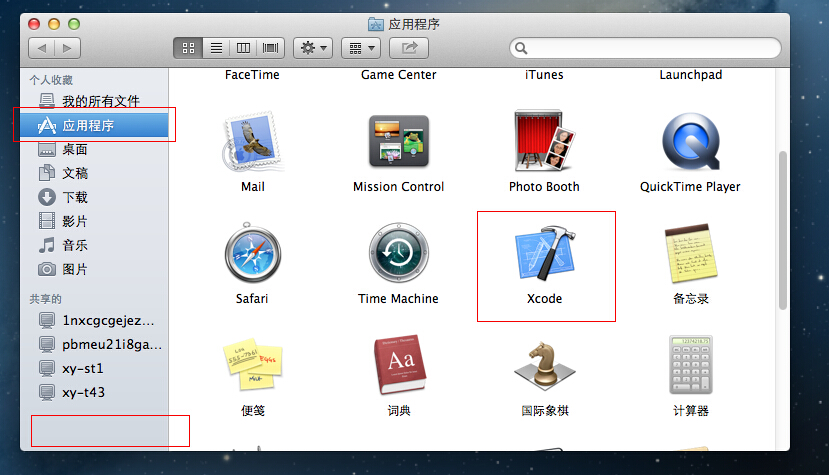Image resolution: width=829 pixels, height=475 pixels.
Task: Click the Game Center label
Action: [x=399, y=75]
